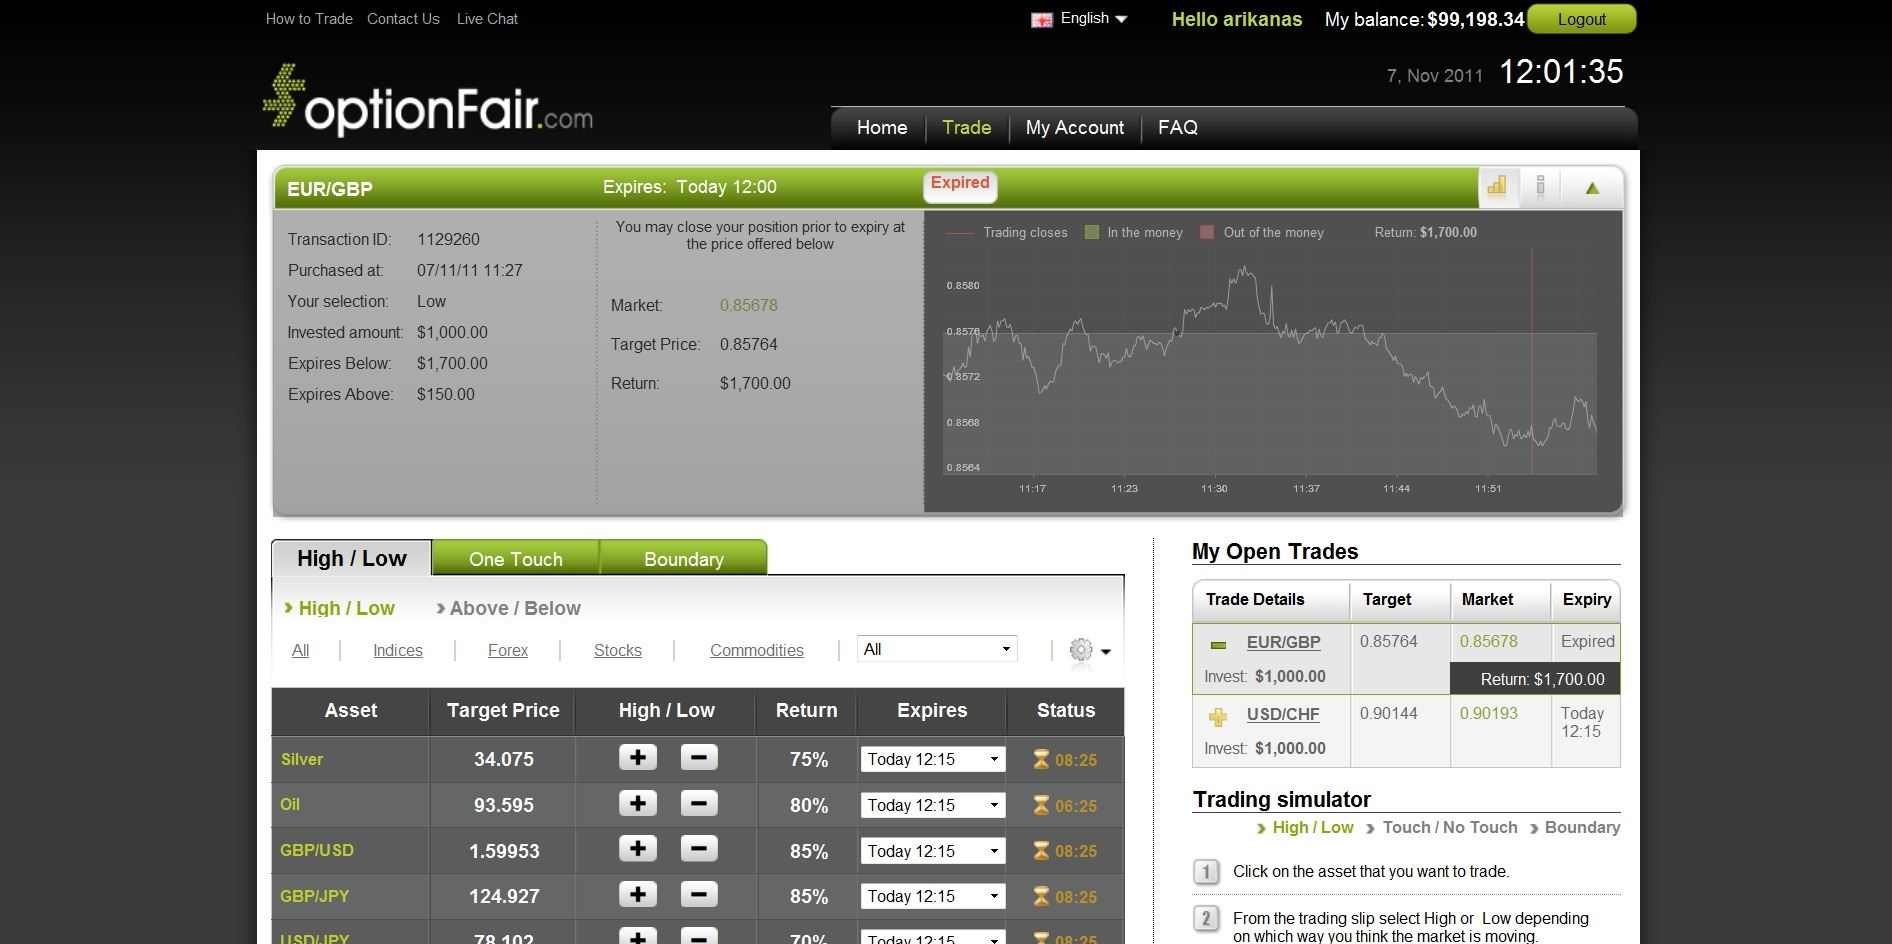Click the Low minus button for GBP/USD

pyautogui.click(x=699, y=850)
